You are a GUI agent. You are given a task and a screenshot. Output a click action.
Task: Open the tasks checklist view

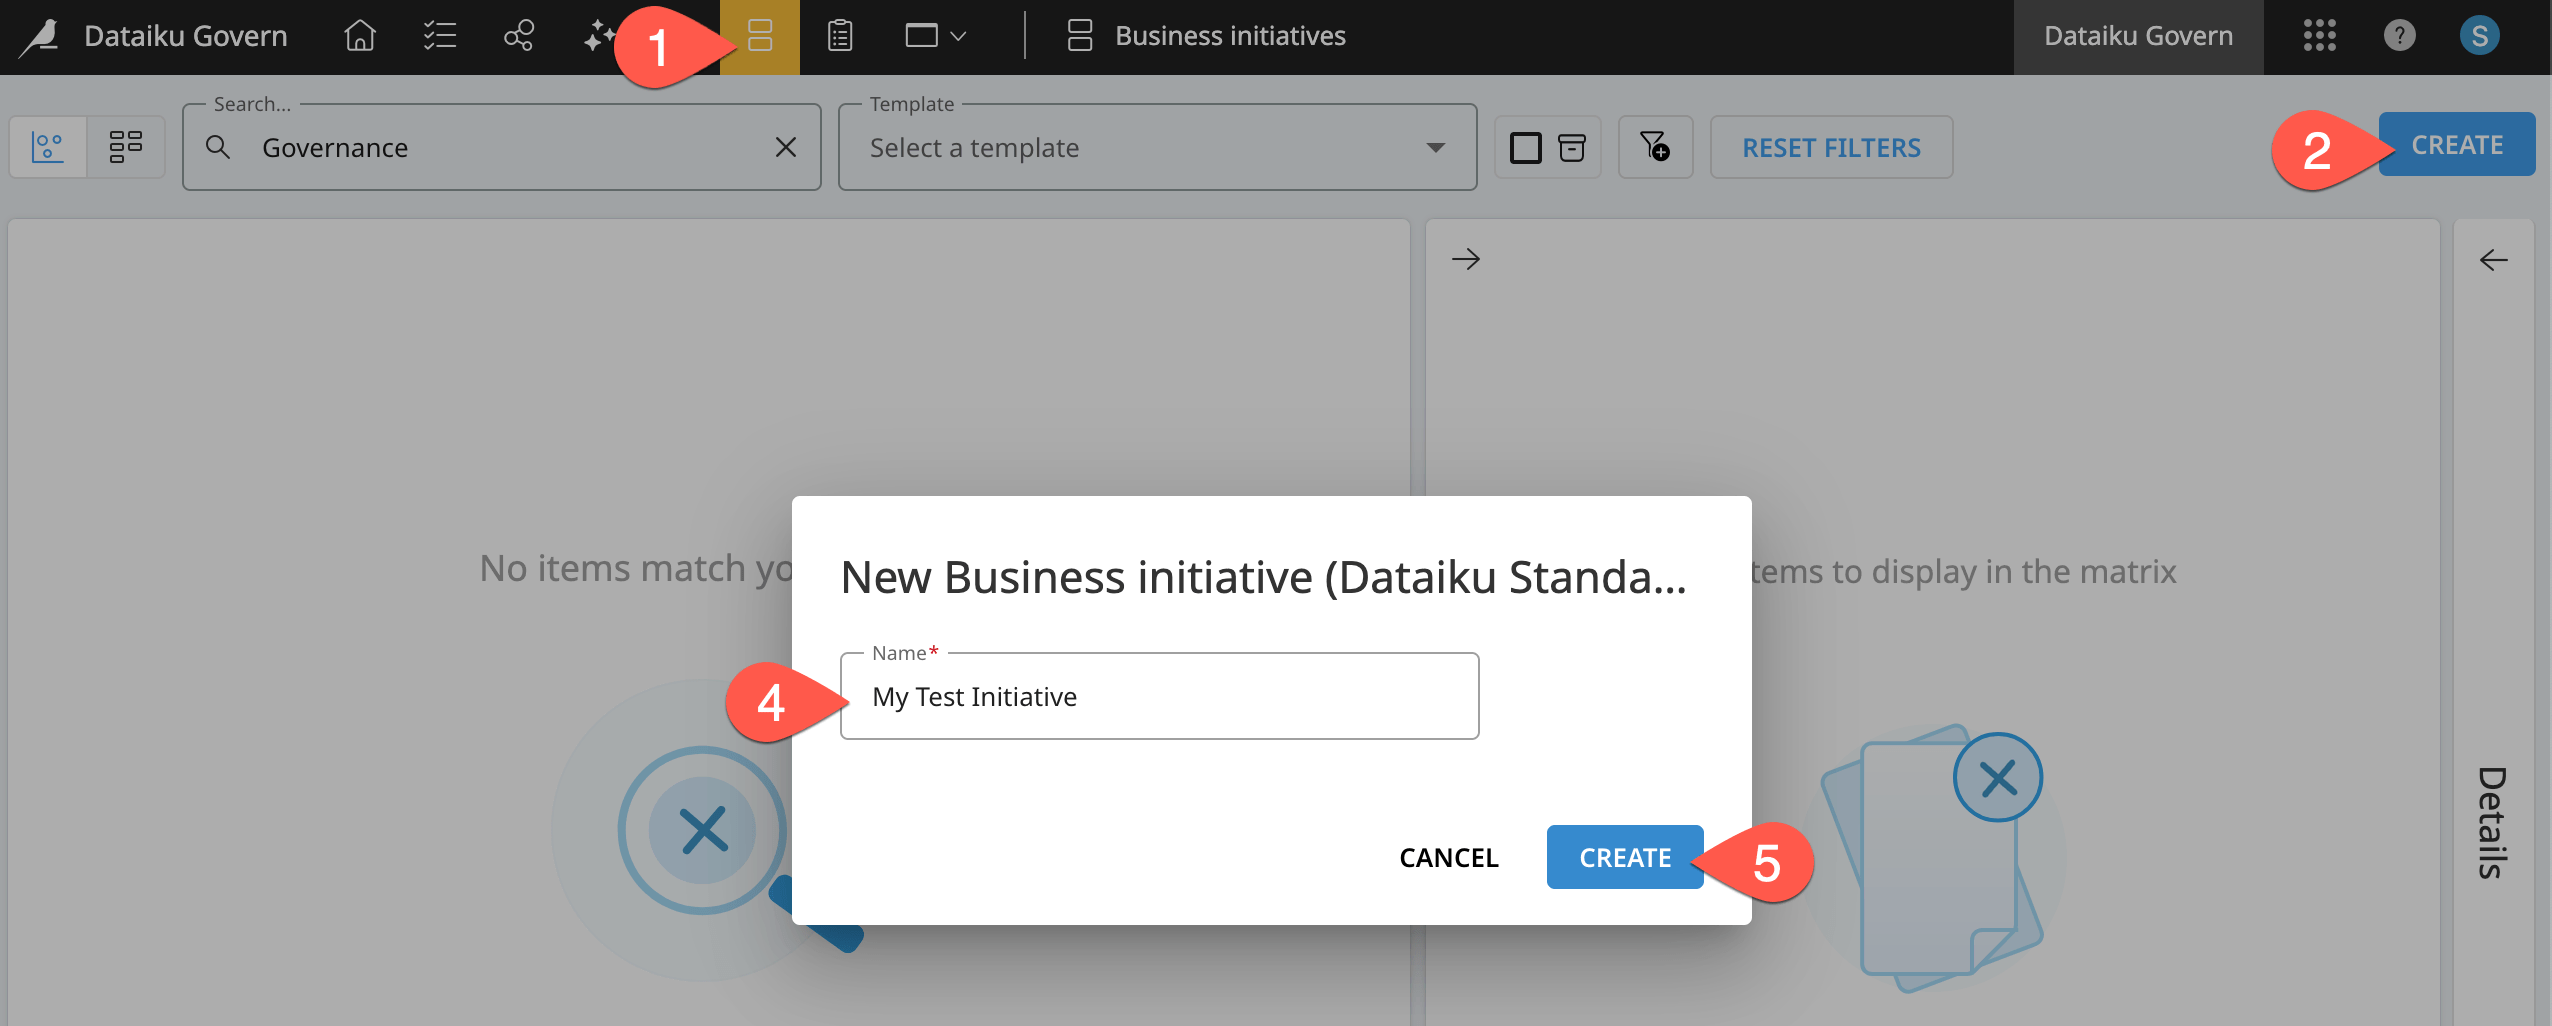(439, 36)
